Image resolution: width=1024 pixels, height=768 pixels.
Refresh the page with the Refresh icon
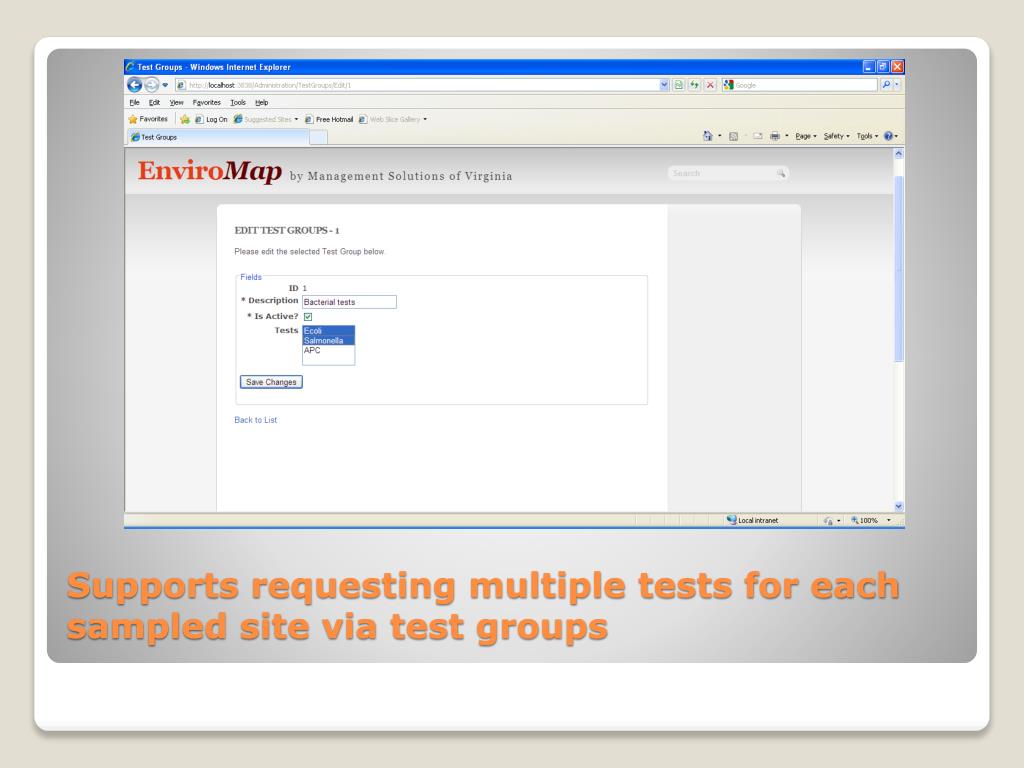coord(694,85)
